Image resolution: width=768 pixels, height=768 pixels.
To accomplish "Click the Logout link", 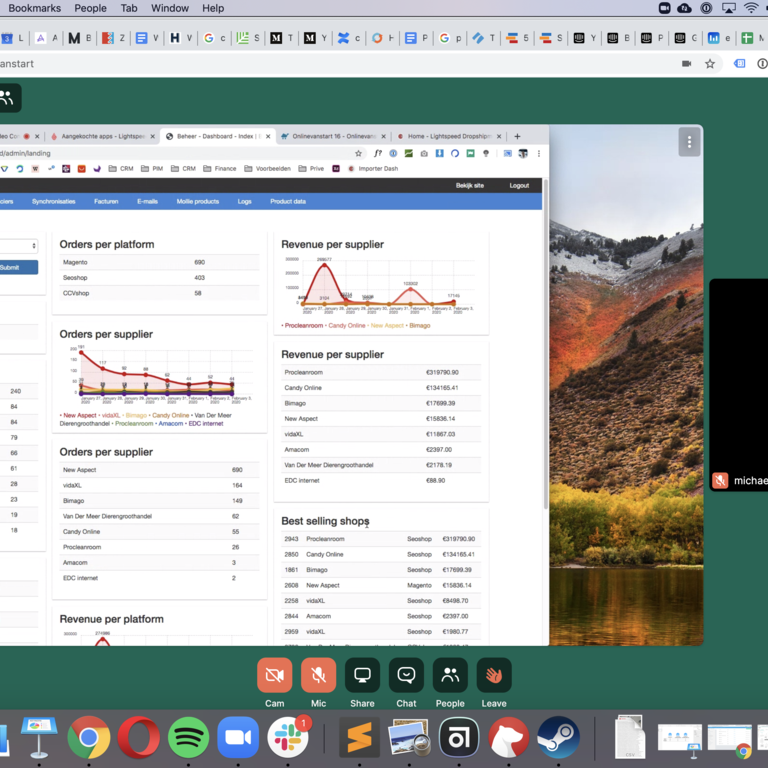I will [x=519, y=185].
